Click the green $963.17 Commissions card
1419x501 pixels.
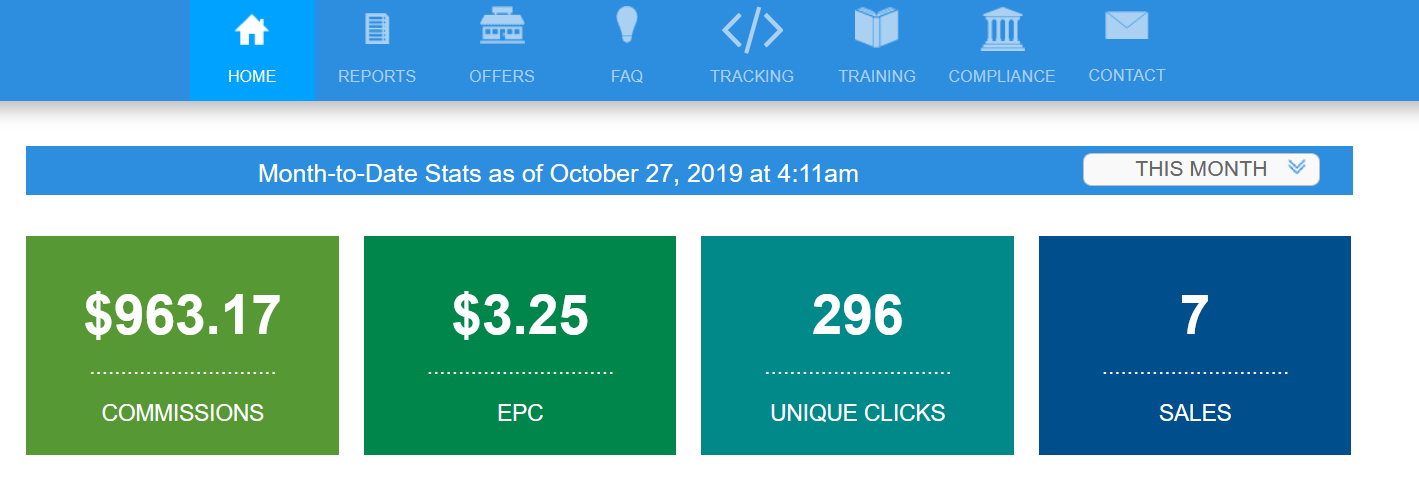(x=182, y=345)
